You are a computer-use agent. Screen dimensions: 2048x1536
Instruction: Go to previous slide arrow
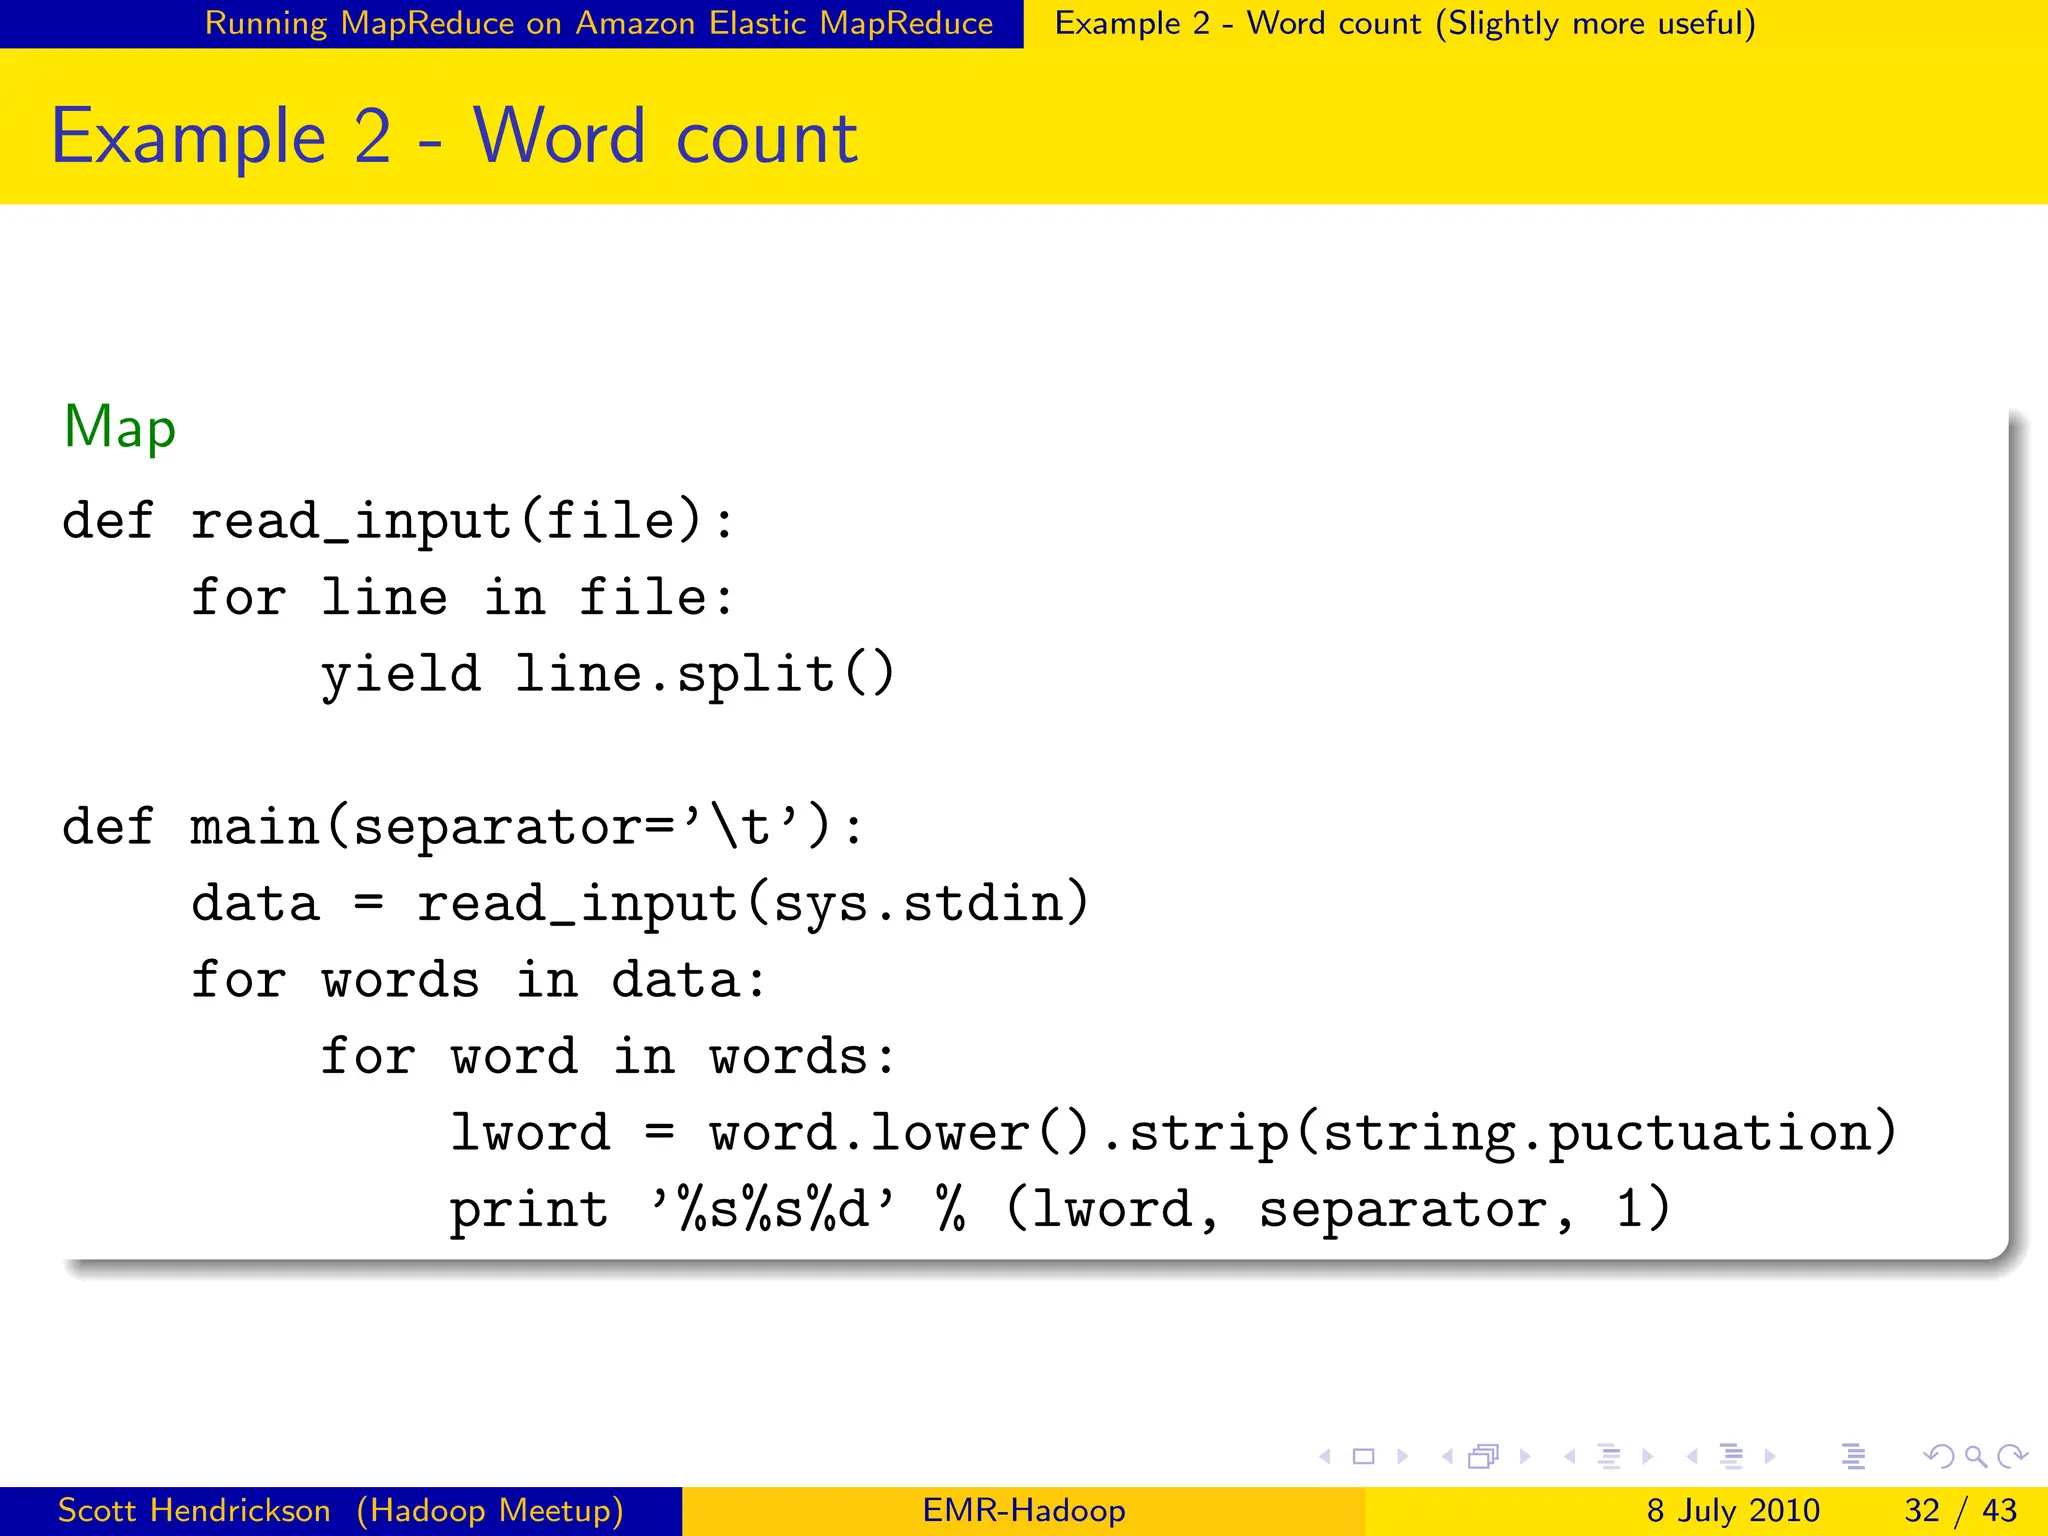click(1325, 1457)
